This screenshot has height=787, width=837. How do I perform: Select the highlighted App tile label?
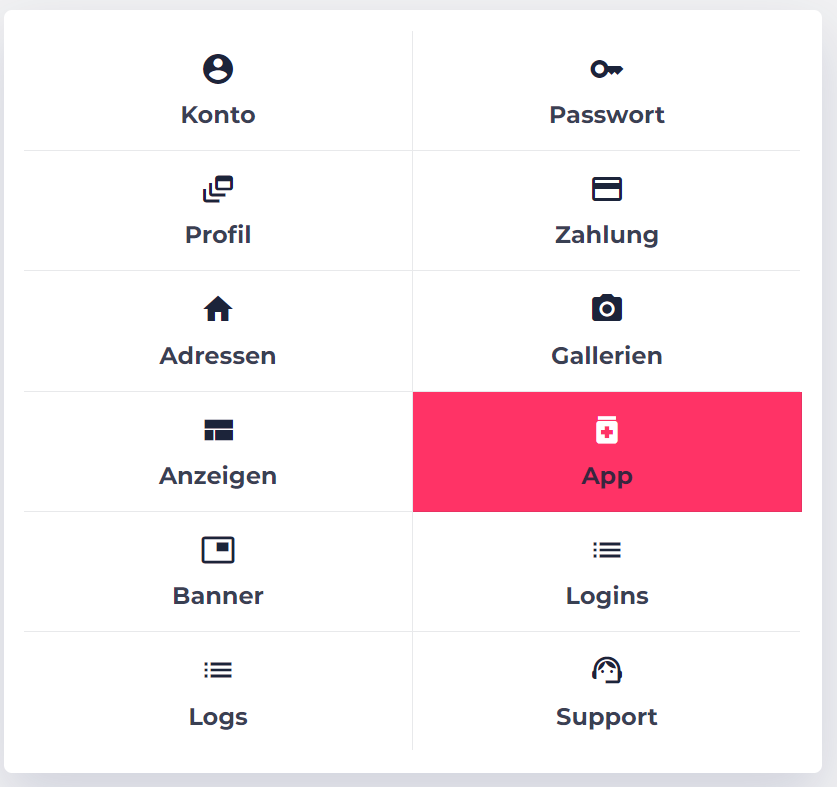pyautogui.click(x=607, y=476)
